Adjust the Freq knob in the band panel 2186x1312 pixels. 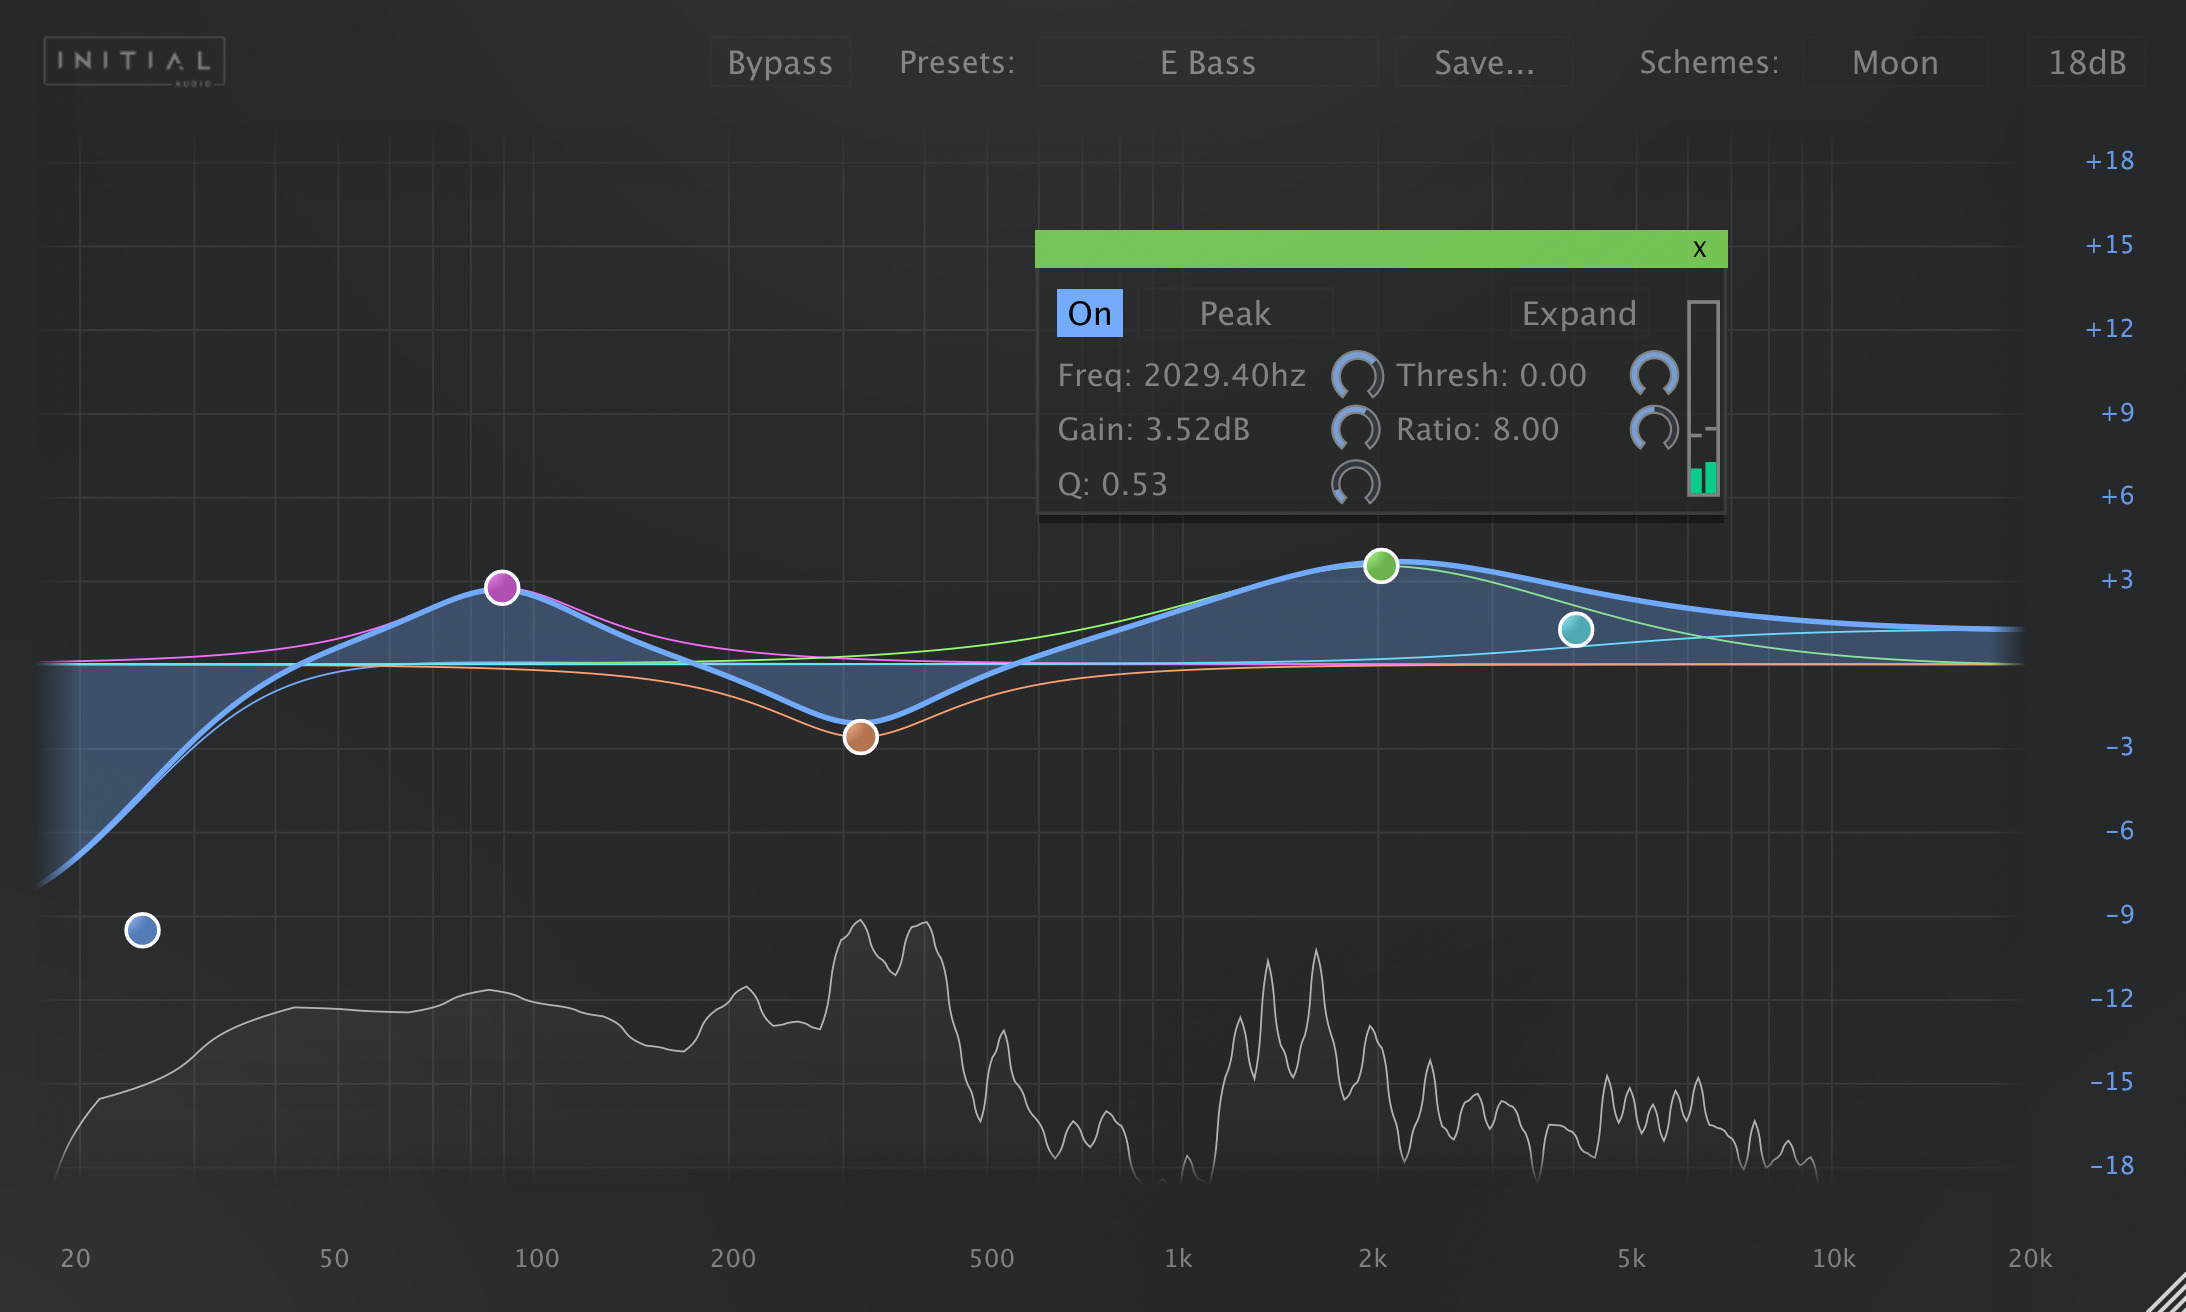pyautogui.click(x=1356, y=376)
